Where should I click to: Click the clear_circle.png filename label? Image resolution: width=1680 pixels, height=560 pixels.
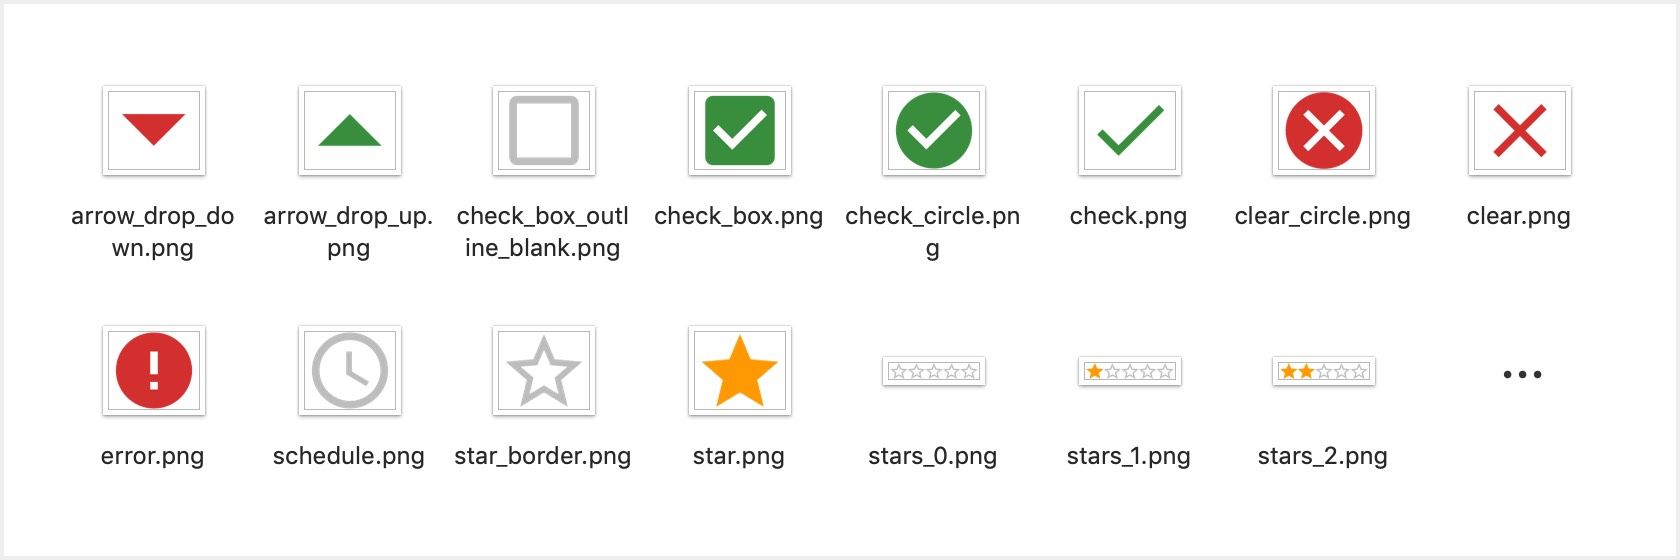[x=1323, y=216]
